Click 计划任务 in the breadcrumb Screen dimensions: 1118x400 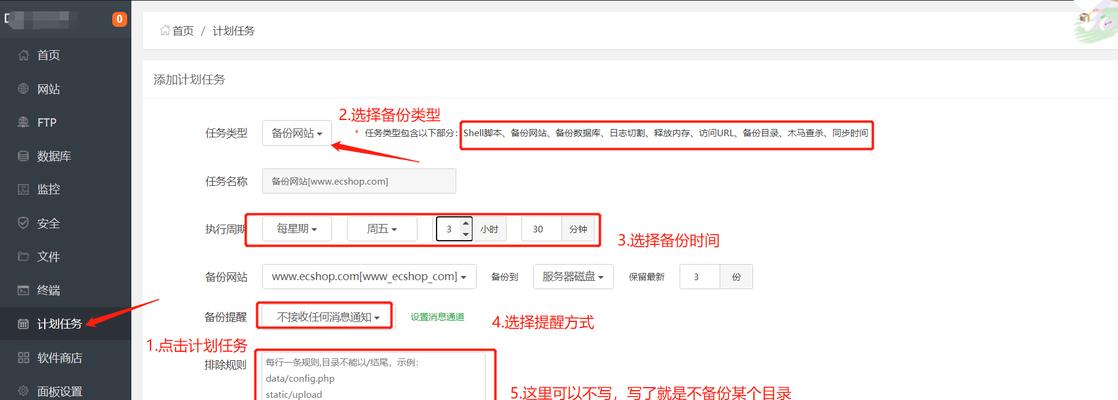point(233,31)
